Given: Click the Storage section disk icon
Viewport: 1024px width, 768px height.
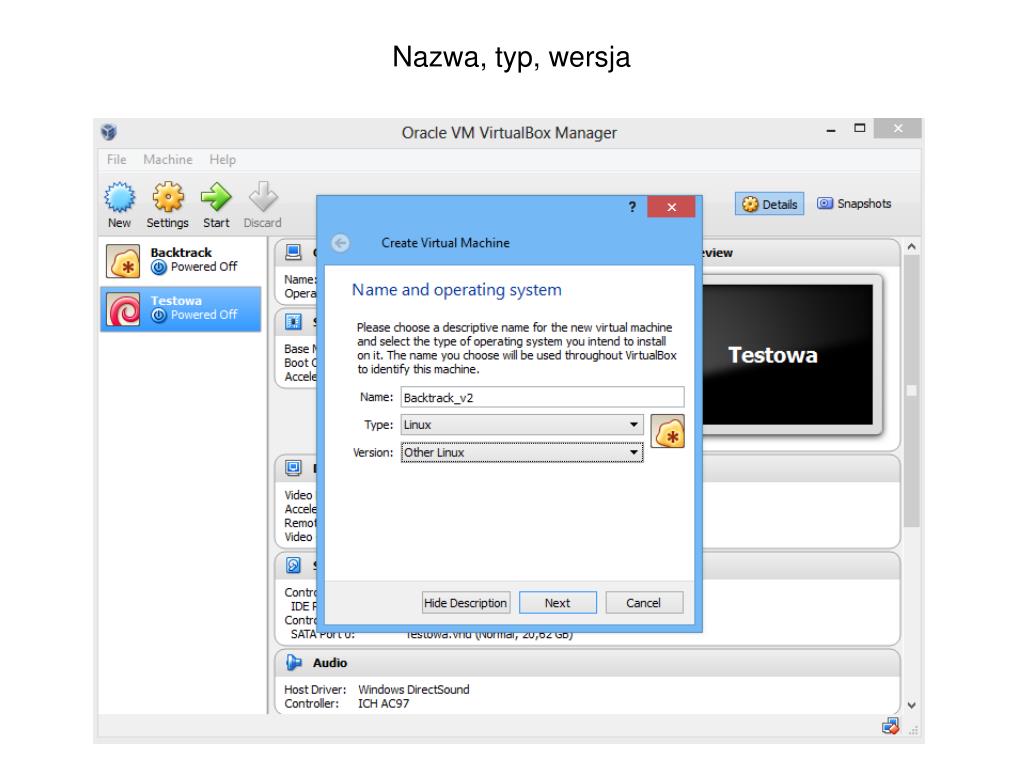Looking at the screenshot, I should pyautogui.click(x=293, y=565).
